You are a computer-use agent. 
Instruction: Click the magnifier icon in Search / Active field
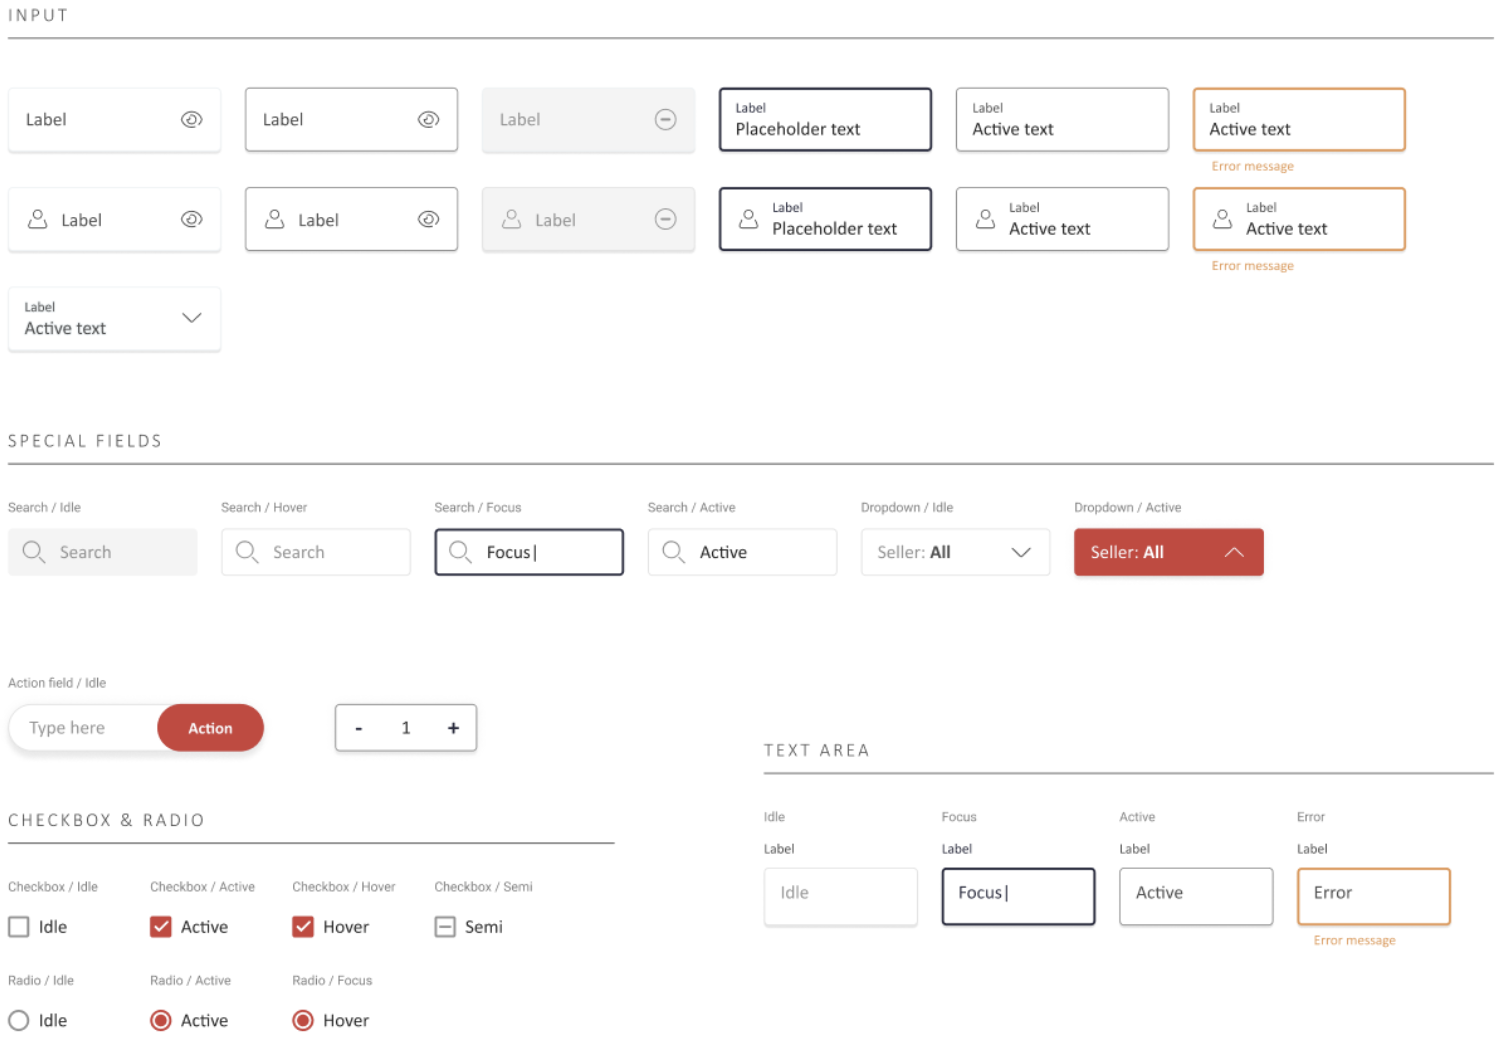[673, 552]
